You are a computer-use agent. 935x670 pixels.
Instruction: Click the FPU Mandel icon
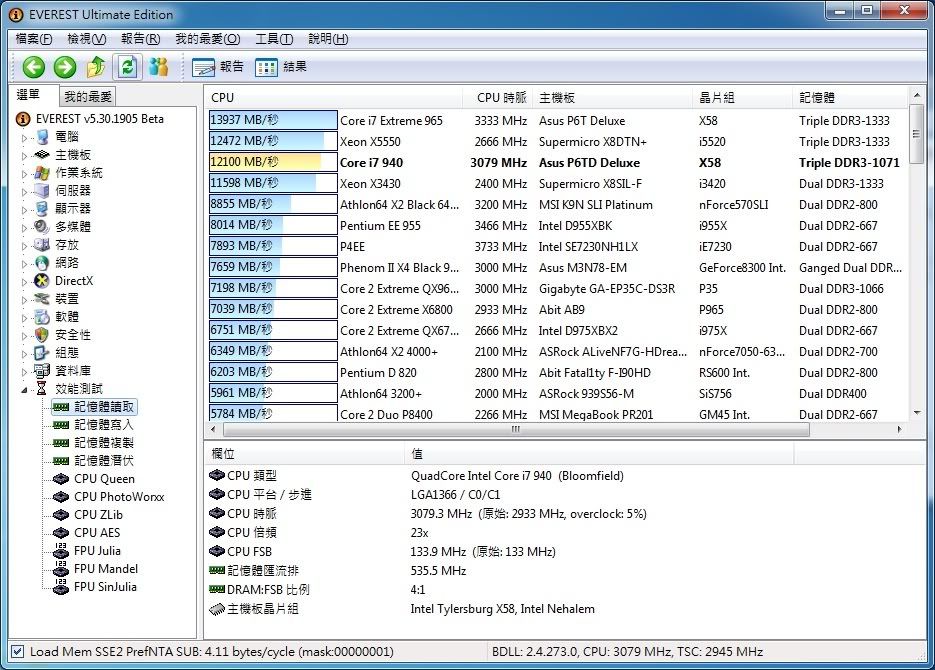pos(61,569)
